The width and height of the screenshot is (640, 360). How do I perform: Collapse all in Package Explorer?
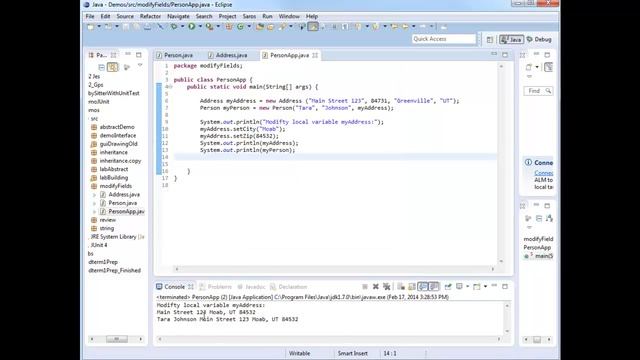coord(102,67)
